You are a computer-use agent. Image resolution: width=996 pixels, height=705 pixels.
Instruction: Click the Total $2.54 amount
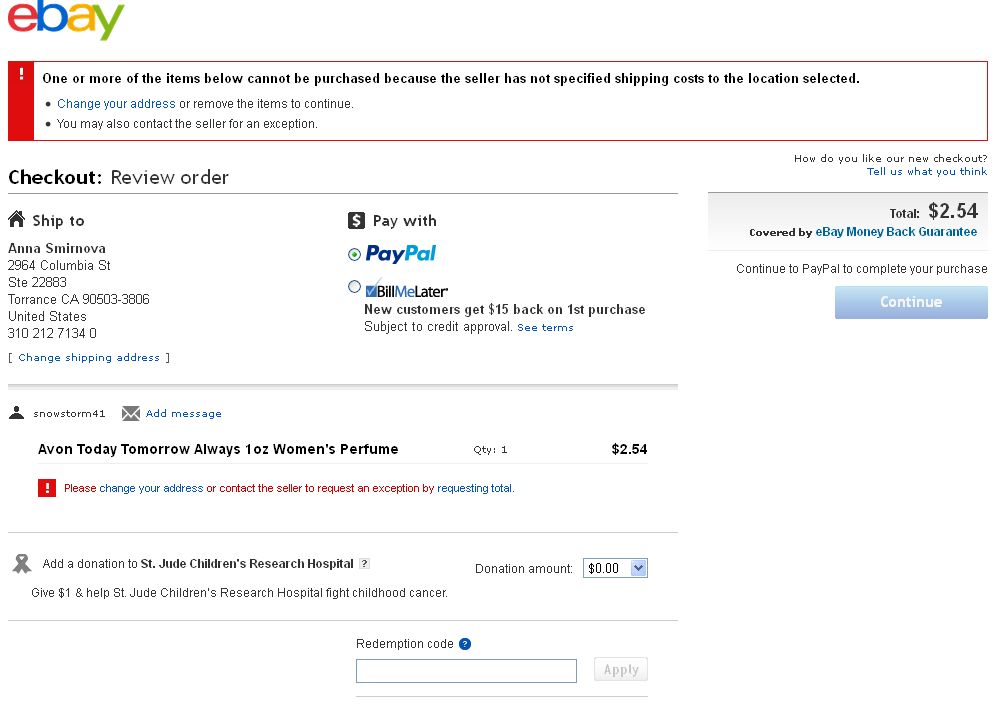point(953,211)
